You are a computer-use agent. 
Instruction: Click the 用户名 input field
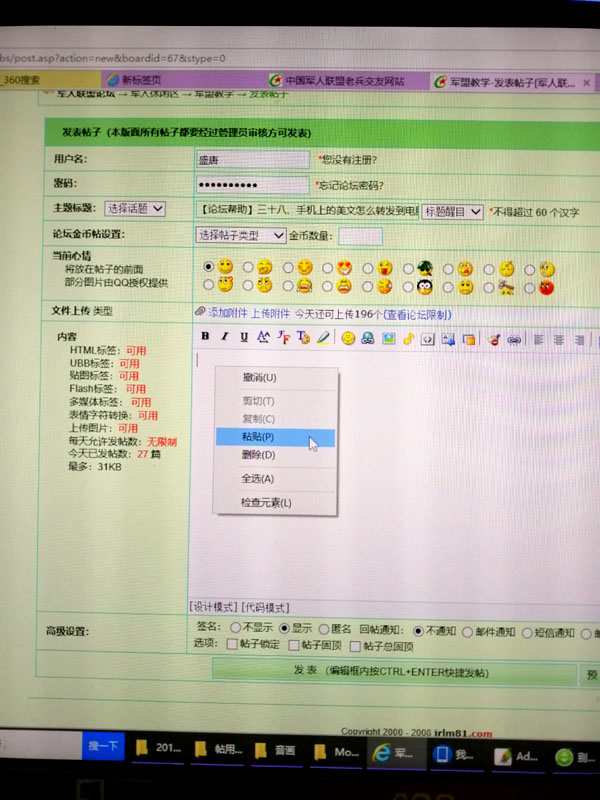(253, 160)
